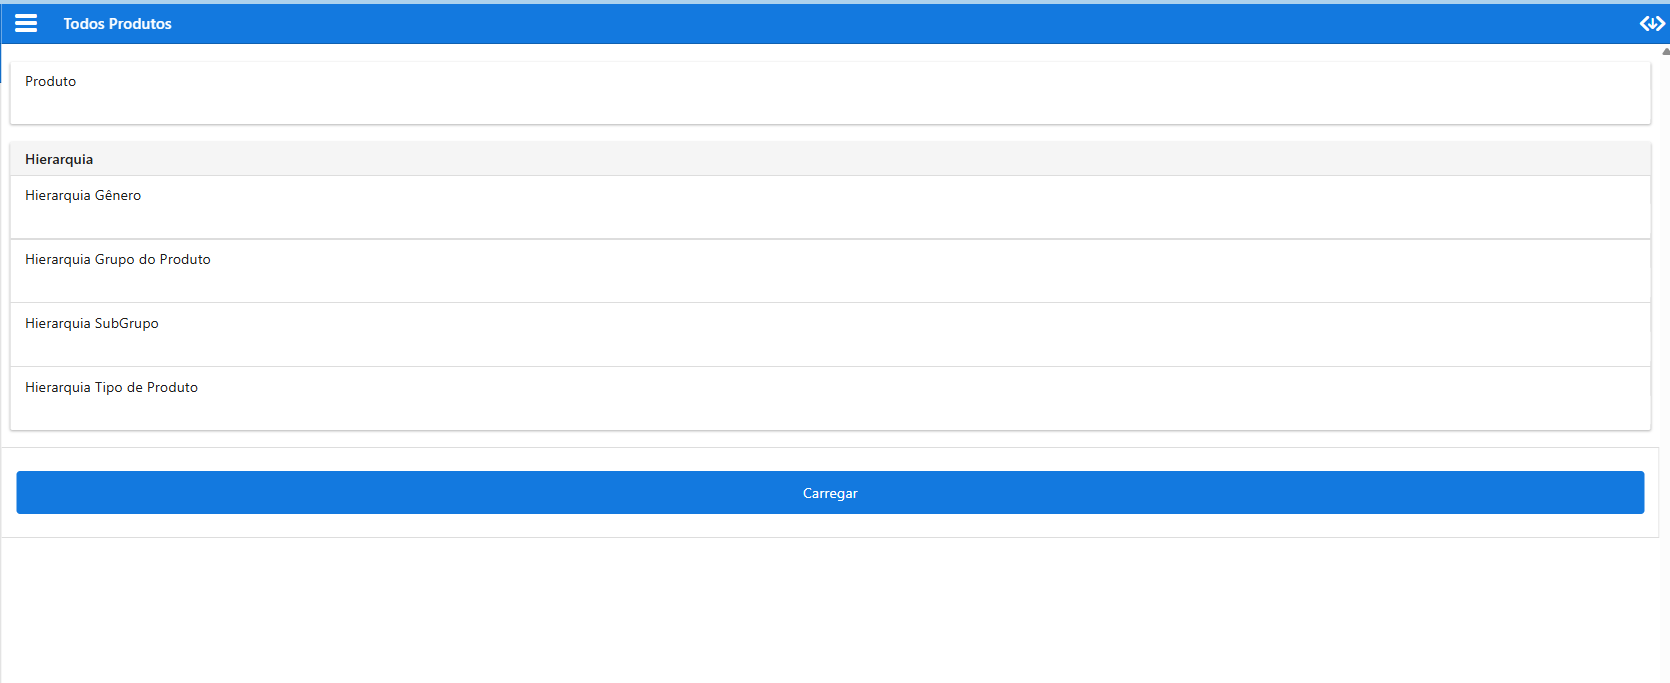This screenshot has width=1670, height=683.
Task: Click the Hierarquia Gênero label
Action: point(83,195)
